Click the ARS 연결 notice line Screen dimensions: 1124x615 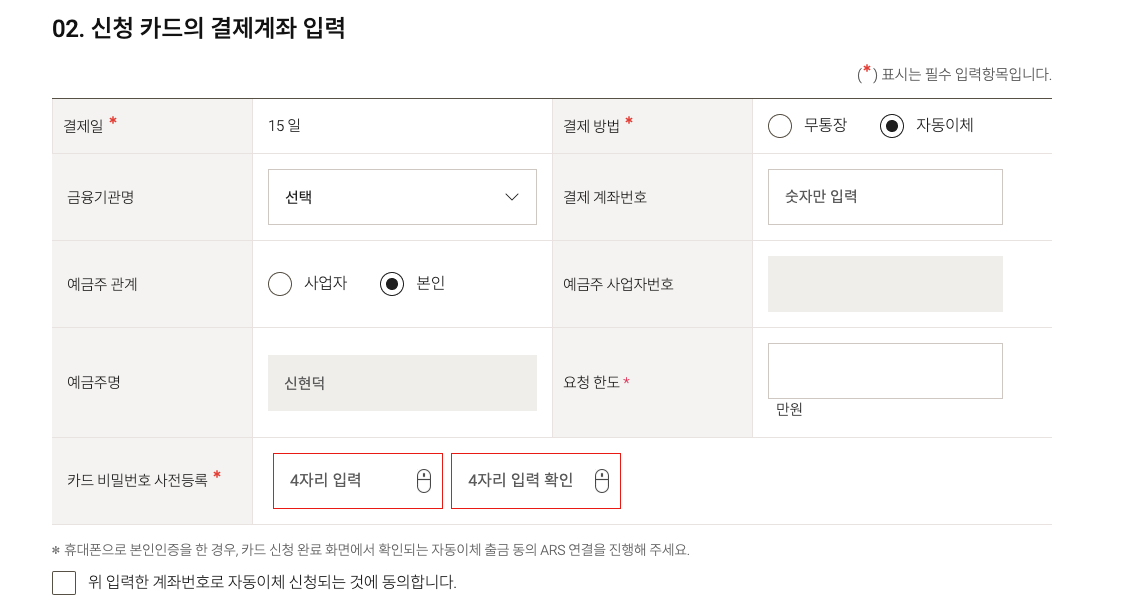pos(371,550)
